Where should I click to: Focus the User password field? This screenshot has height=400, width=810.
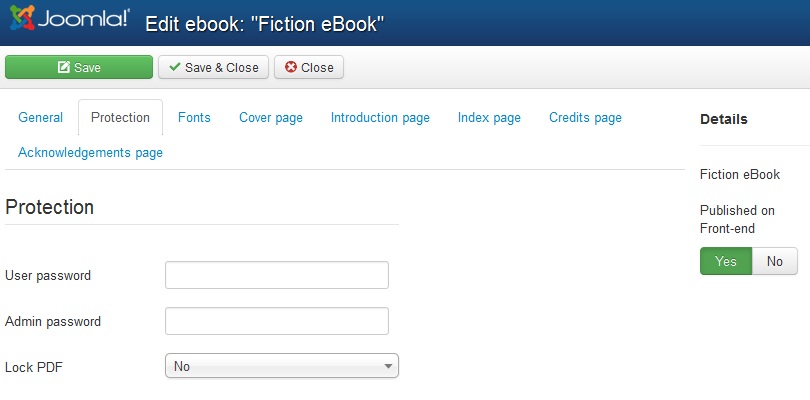tap(277, 275)
